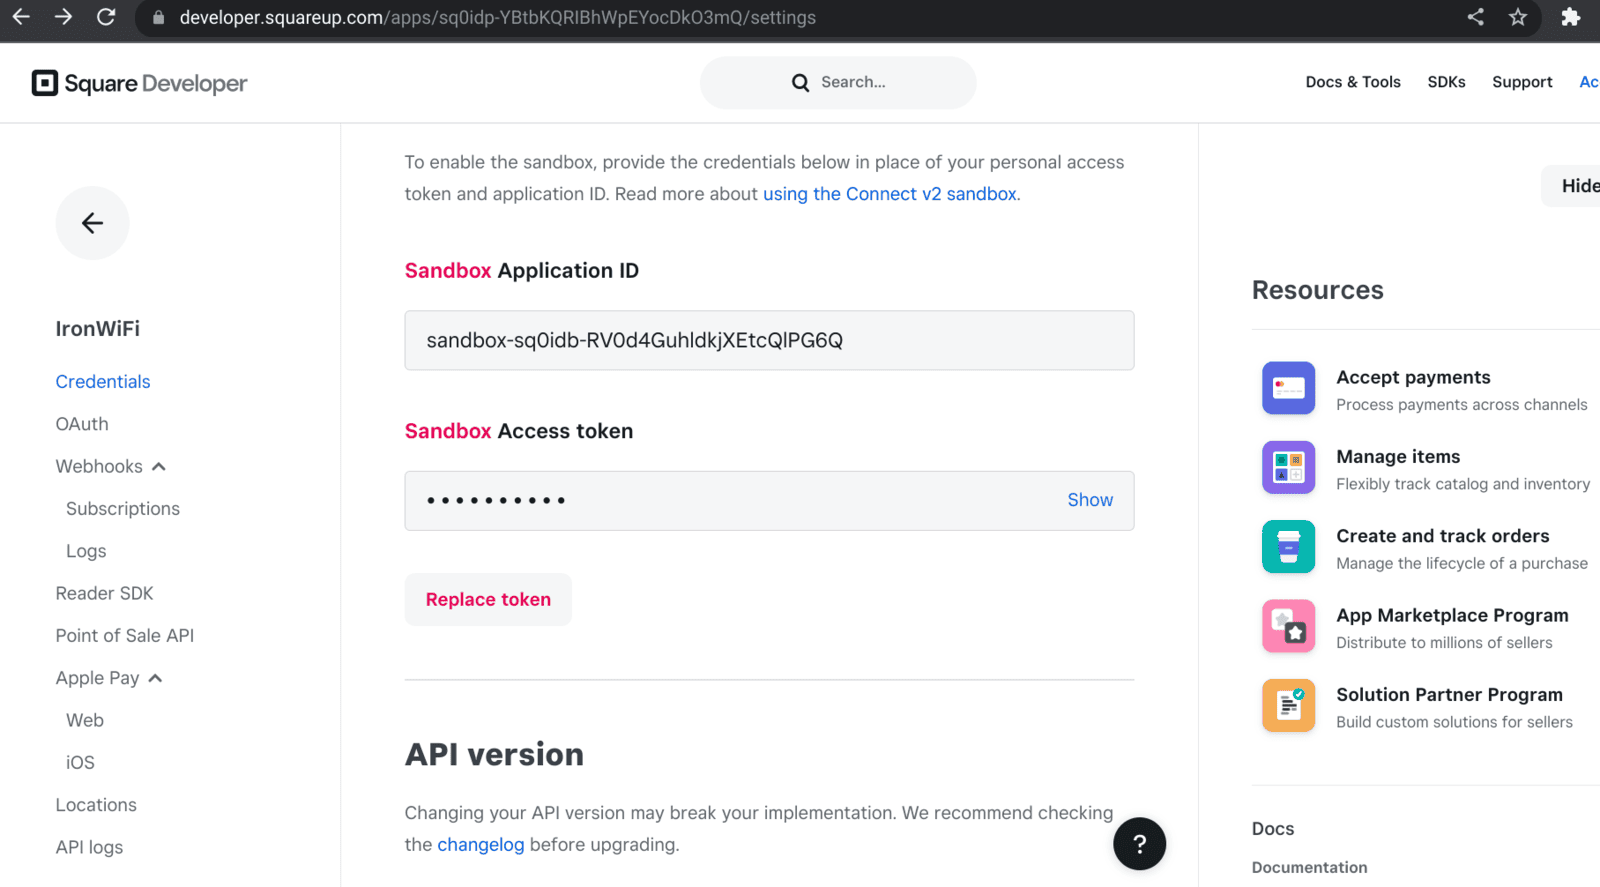The height and width of the screenshot is (887, 1600).
Task: Open webhook Subscriptions page
Action: tap(123, 509)
